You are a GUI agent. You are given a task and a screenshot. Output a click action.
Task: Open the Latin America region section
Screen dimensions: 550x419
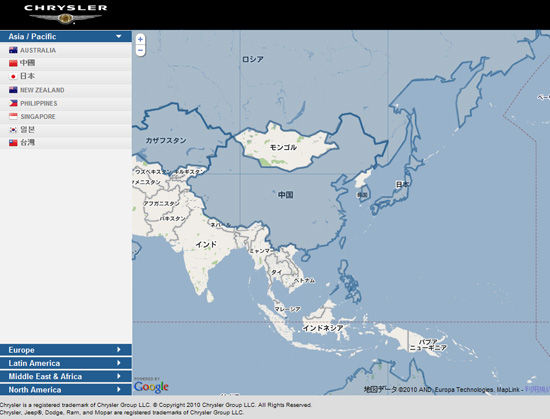[x=66, y=363]
